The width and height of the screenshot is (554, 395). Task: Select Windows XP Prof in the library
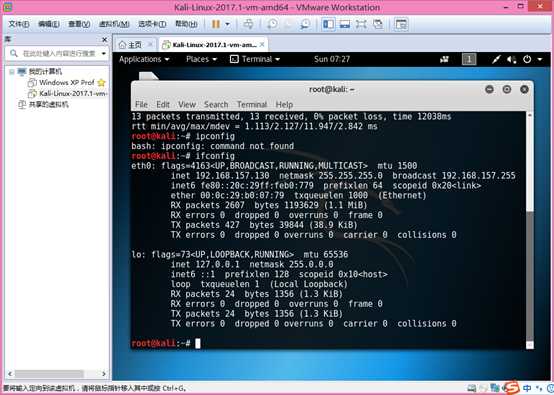(x=66, y=83)
